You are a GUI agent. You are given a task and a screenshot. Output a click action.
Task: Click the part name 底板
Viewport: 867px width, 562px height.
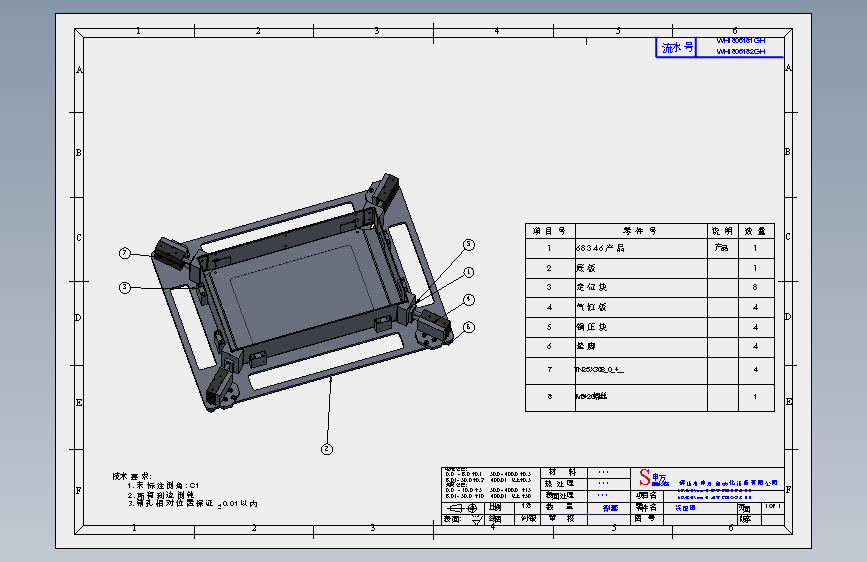[x=586, y=268]
